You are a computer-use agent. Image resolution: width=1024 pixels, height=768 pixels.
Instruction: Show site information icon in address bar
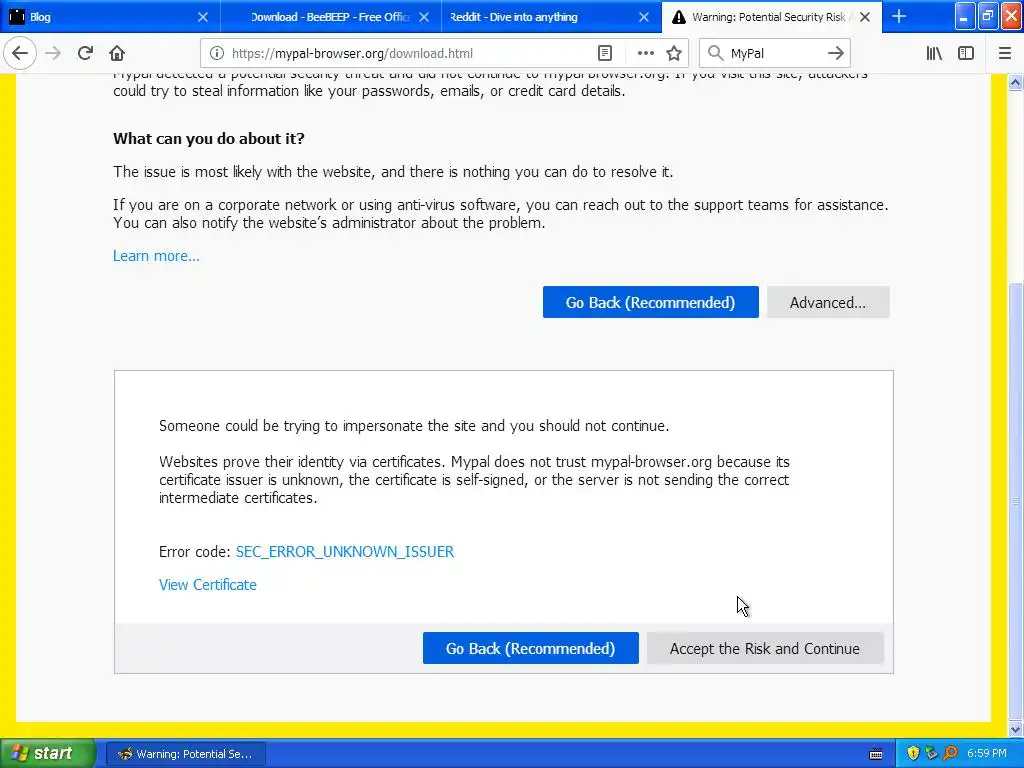216,54
